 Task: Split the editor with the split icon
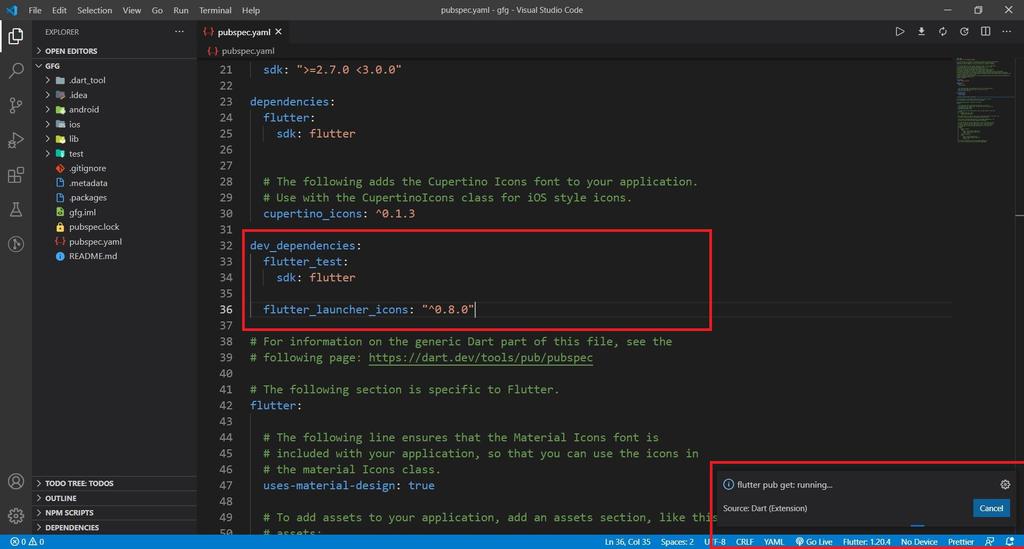pos(985,31)
